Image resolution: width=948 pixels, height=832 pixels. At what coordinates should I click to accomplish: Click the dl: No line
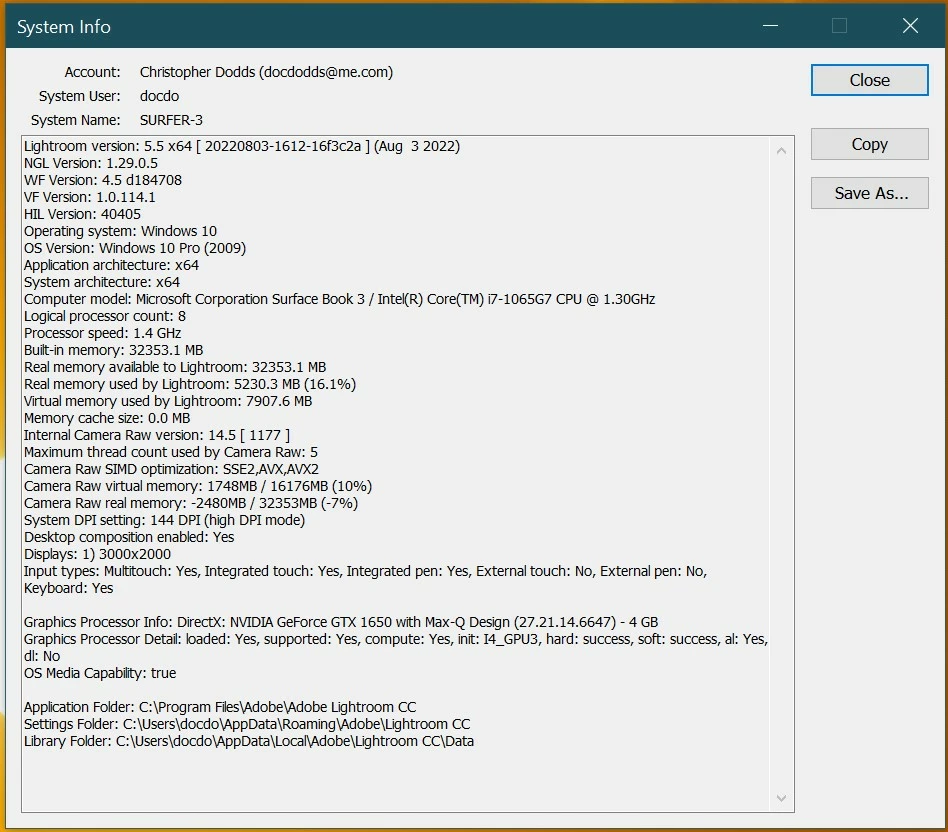(x=42, y=656)
